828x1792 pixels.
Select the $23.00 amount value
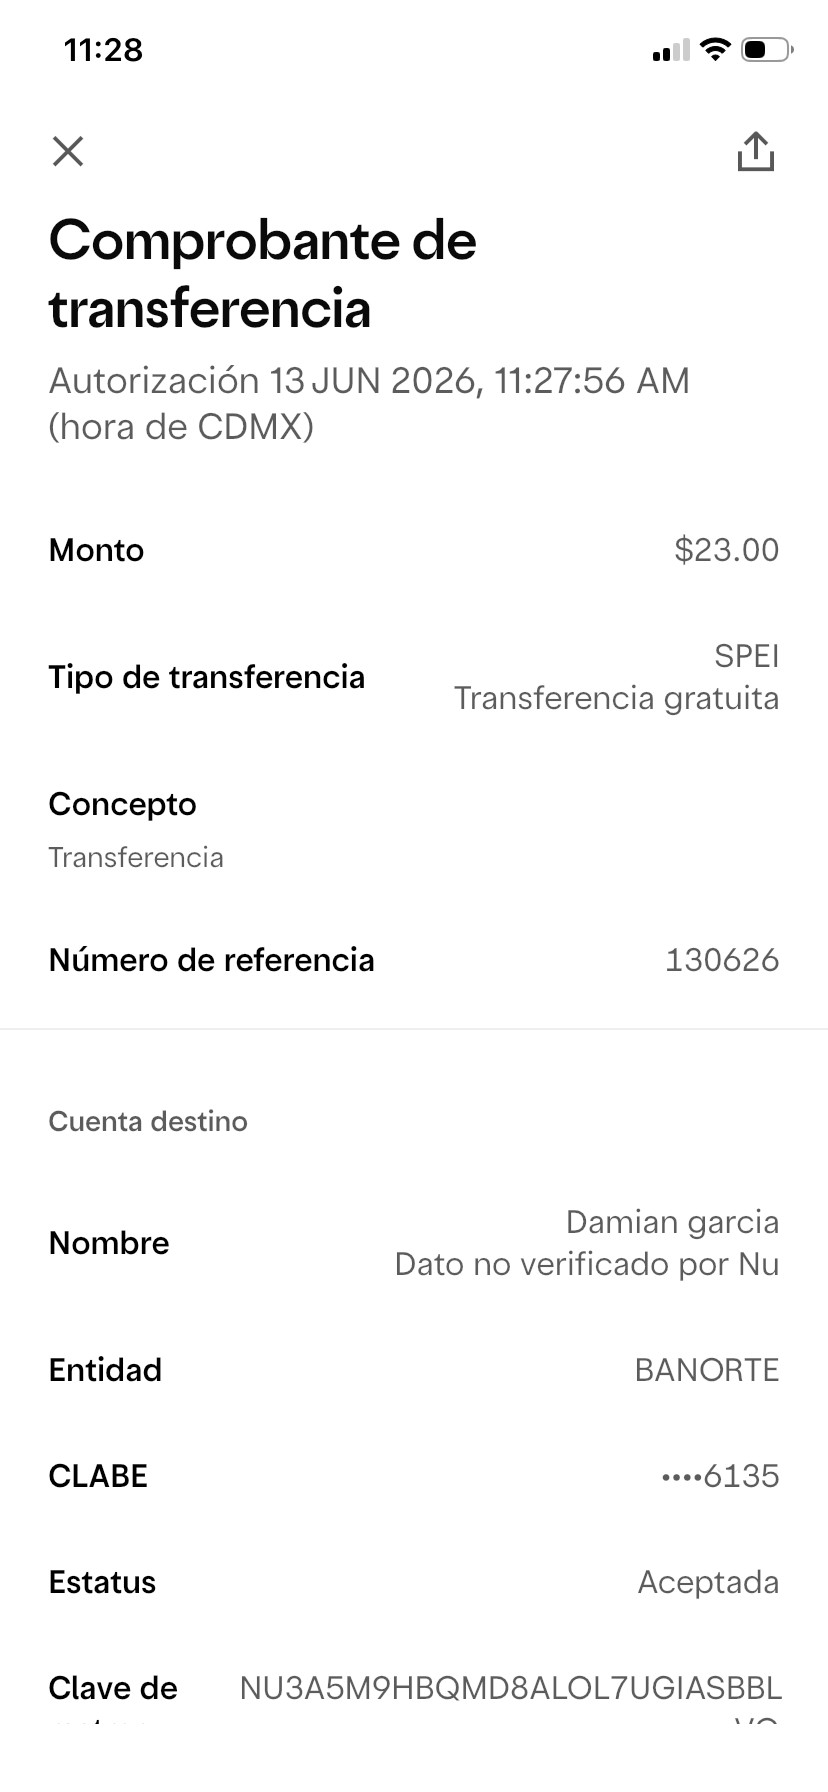click(727, 550)
